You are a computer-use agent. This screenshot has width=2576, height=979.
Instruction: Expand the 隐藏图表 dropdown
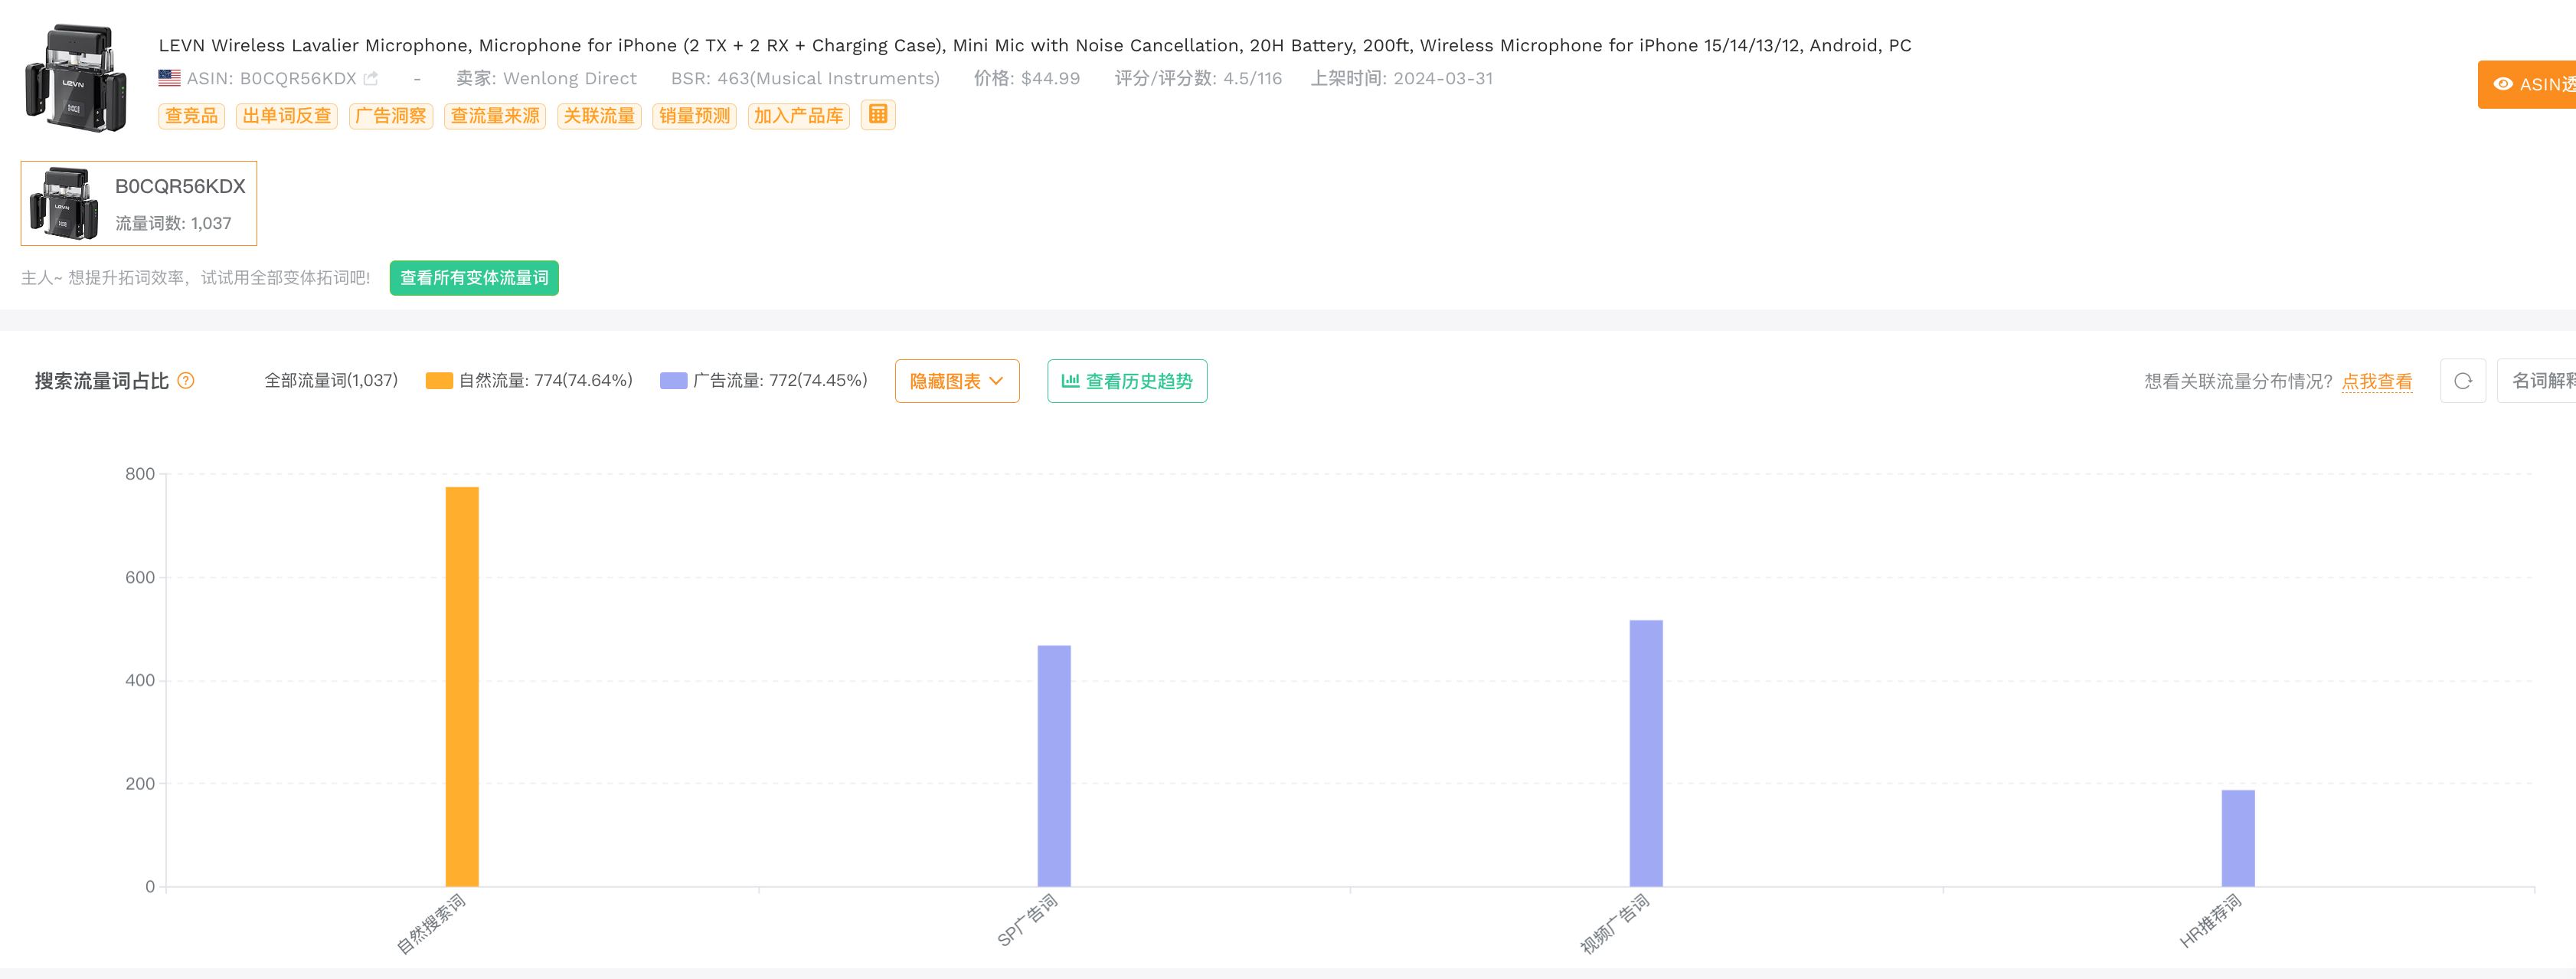[x=957, y=381]
